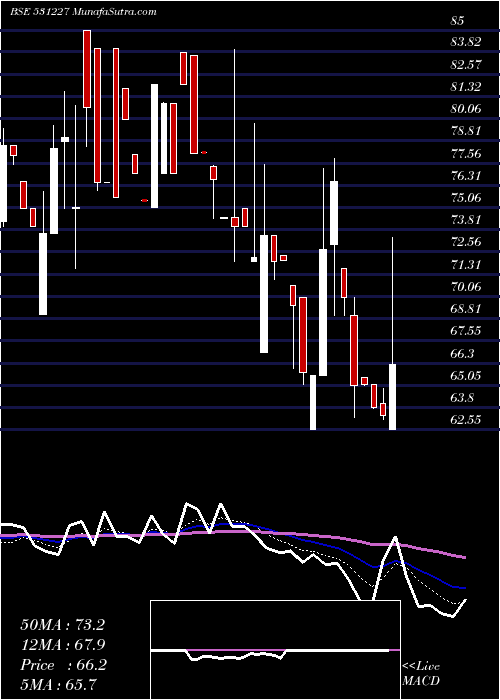This screenshot has width=500, height=700.
Task: Click the <<Live MACD label
Action: tap(421, 673)
